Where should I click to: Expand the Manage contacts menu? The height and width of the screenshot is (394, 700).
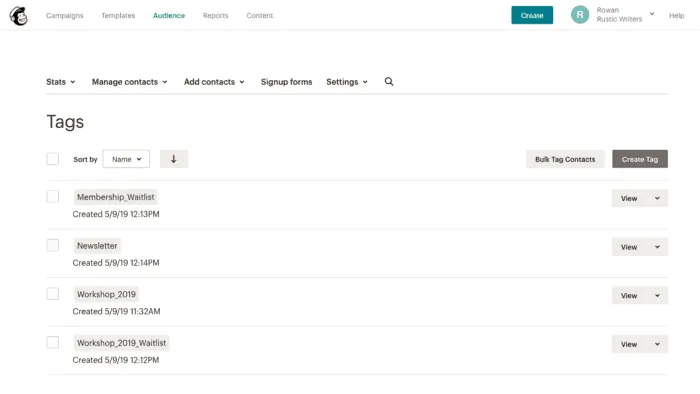tap(129, 82)
